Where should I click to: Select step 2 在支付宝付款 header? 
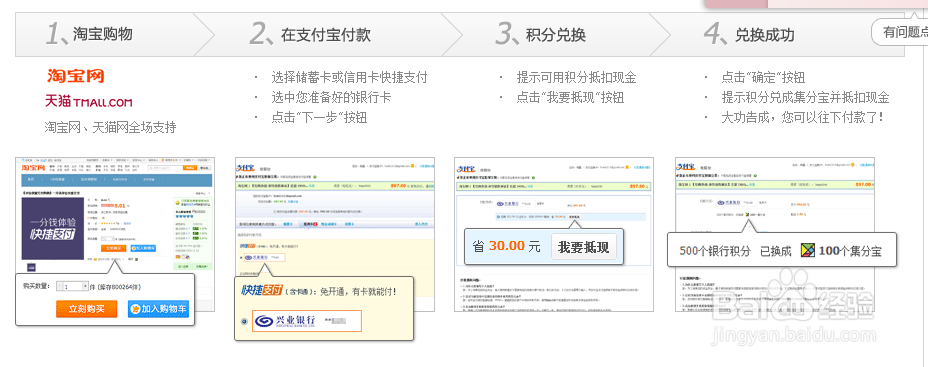click(x=310, y=35)
